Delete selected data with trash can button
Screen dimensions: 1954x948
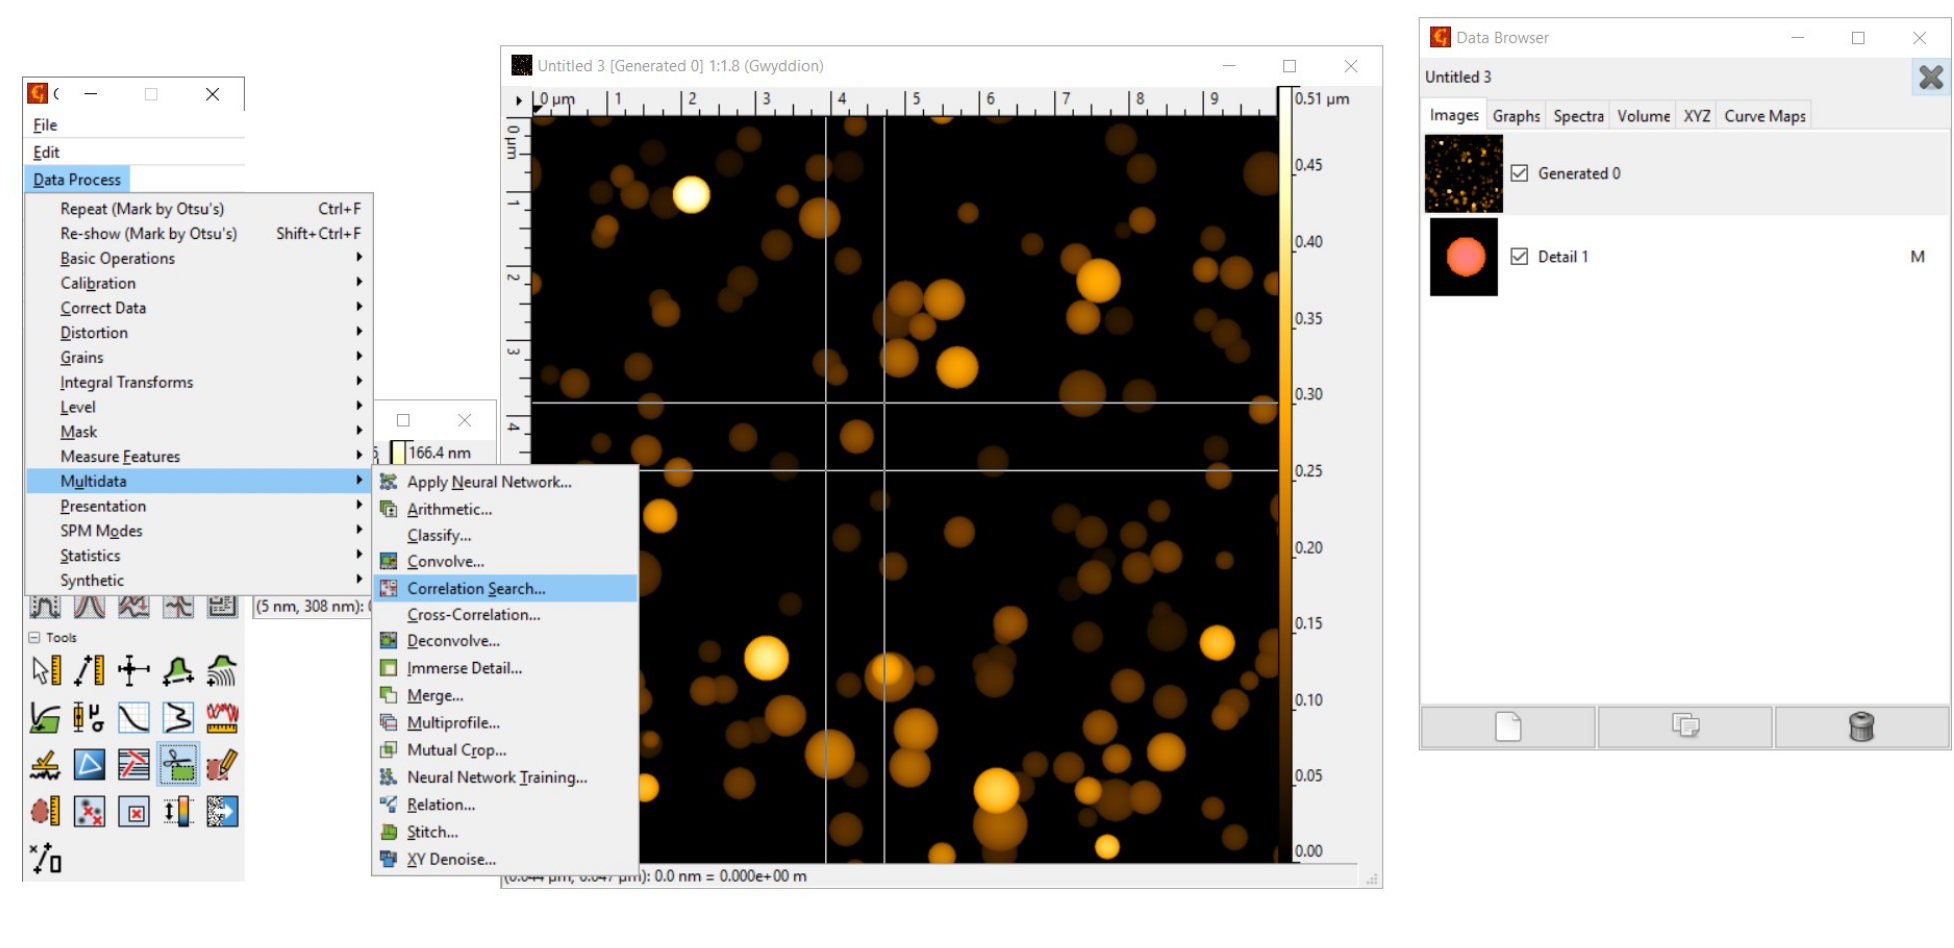tap(1861, 727)
